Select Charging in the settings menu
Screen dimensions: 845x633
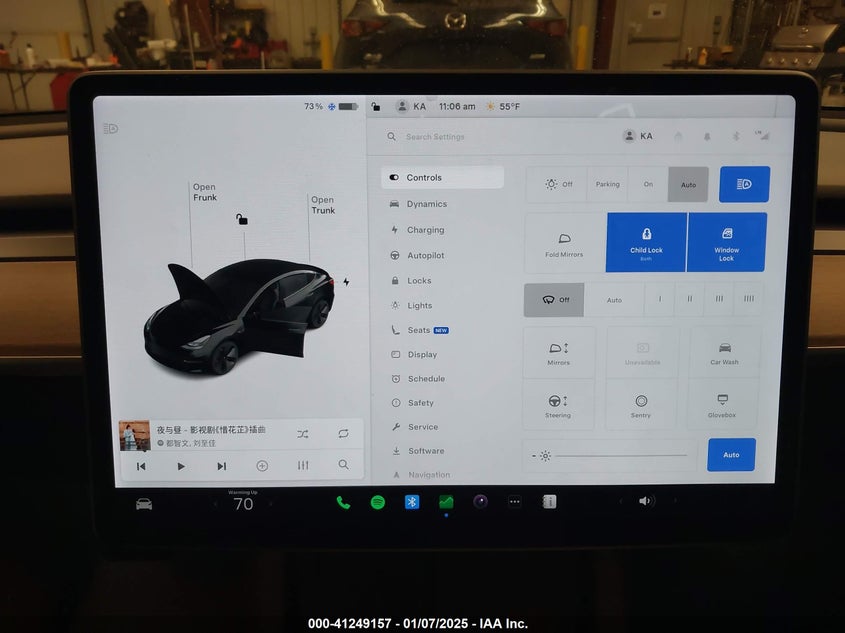coord(425,230)
